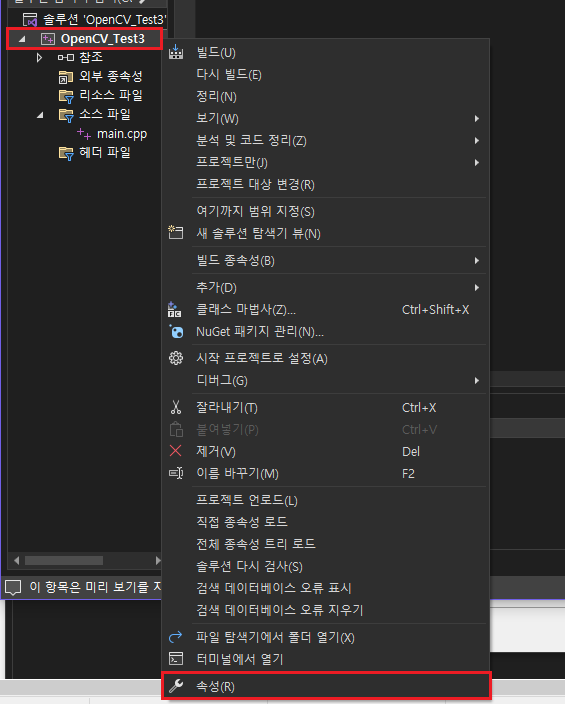Screen dimensions: 565x704
Task: Click the 외부 종속성 folder icon
Action: tap(66, 77)
